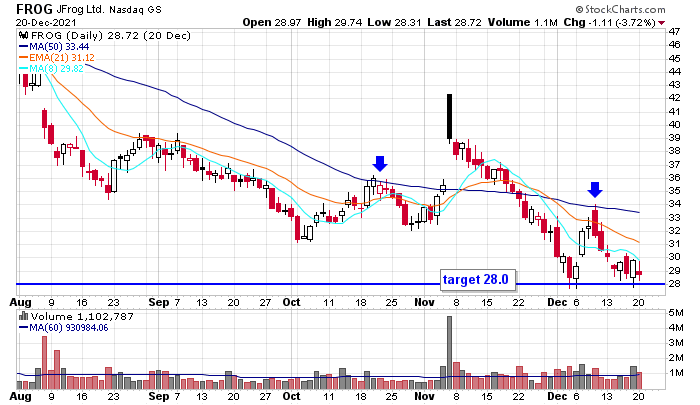Click price axis label 28

point(674,284)
